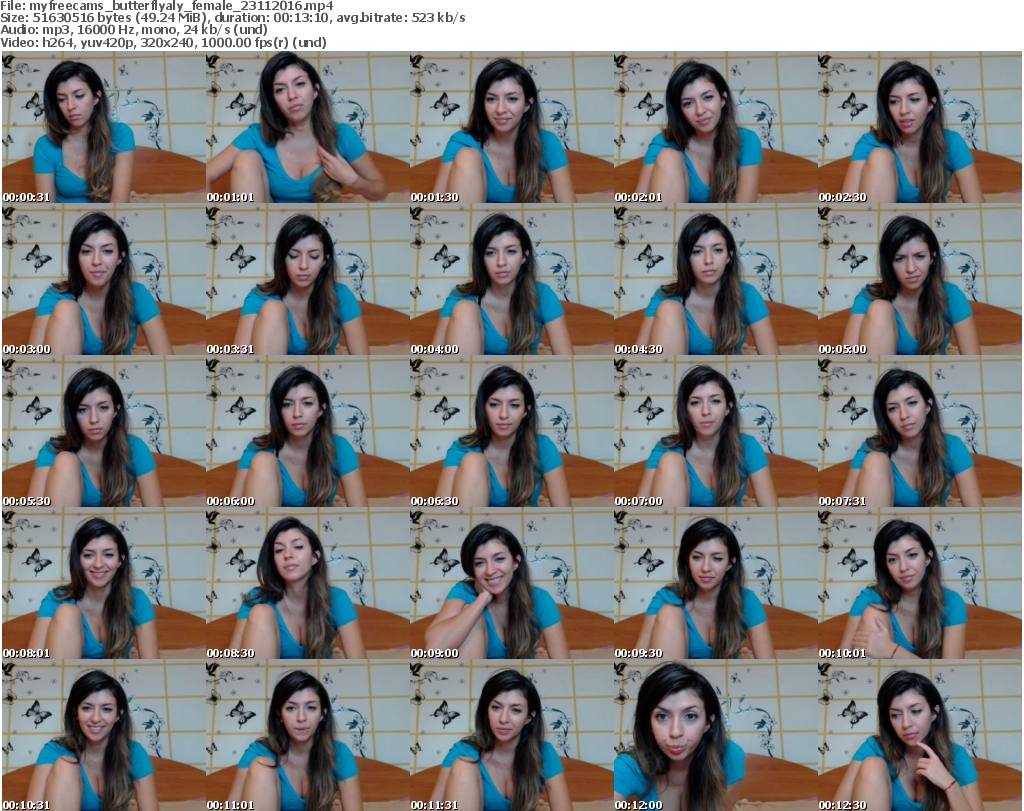Open the frame stamped 00:03:00

(x=103, y=279)
